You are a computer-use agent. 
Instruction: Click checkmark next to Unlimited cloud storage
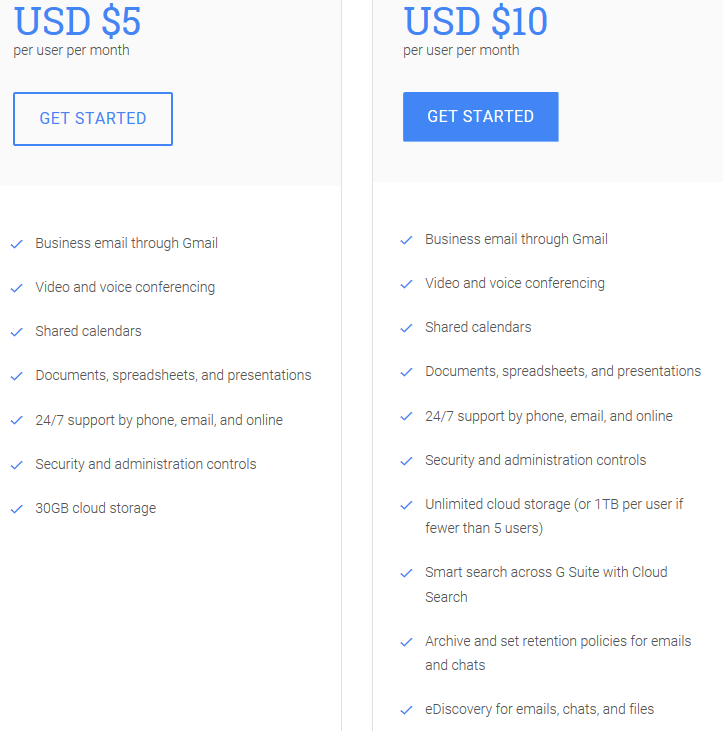(x=406, y=505)
